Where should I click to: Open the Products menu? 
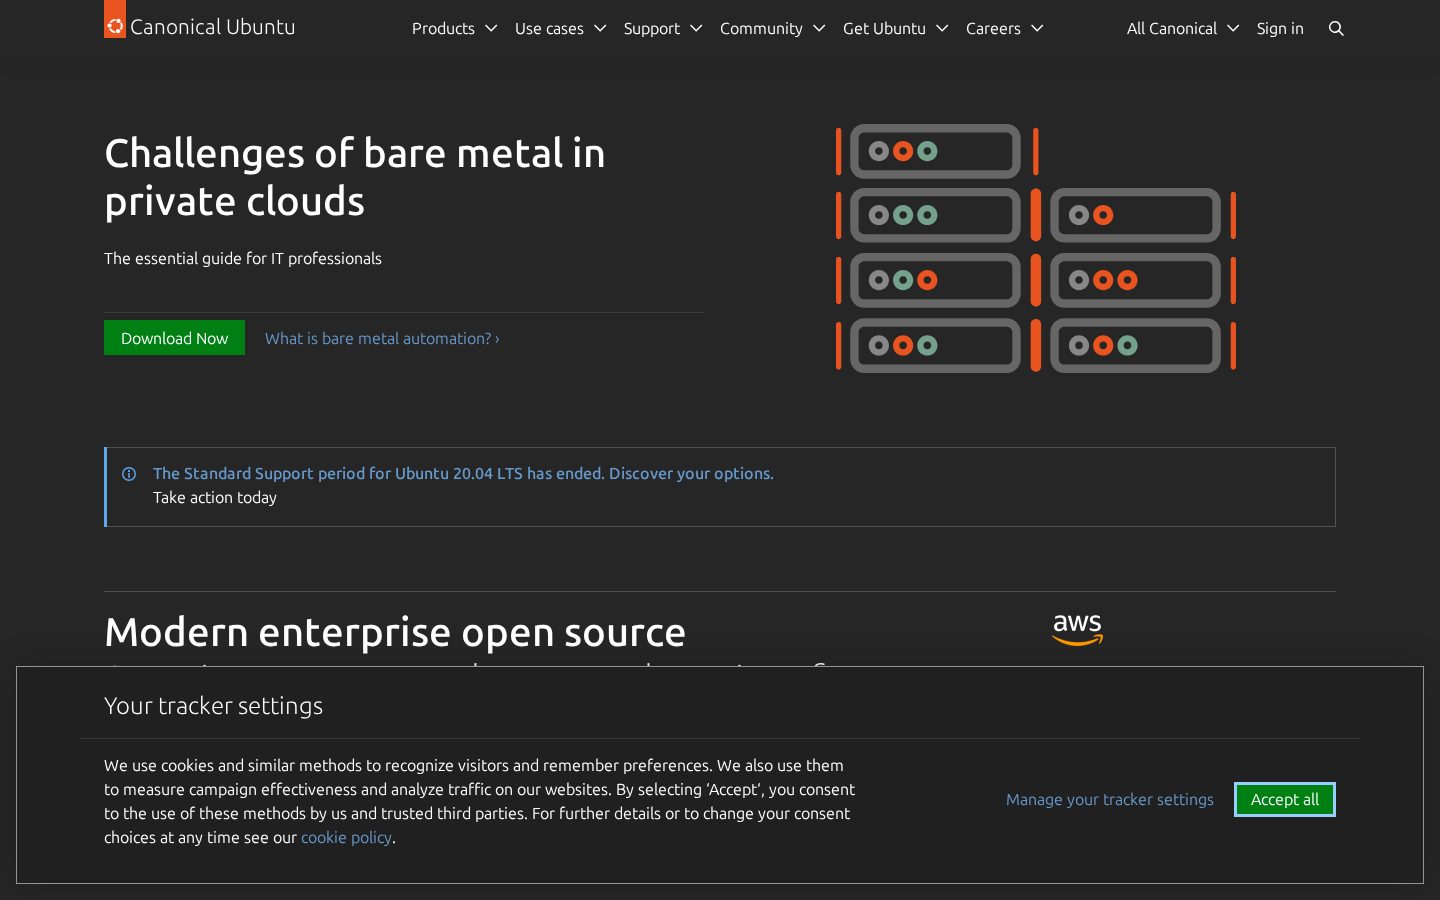(x=454, y=29)
